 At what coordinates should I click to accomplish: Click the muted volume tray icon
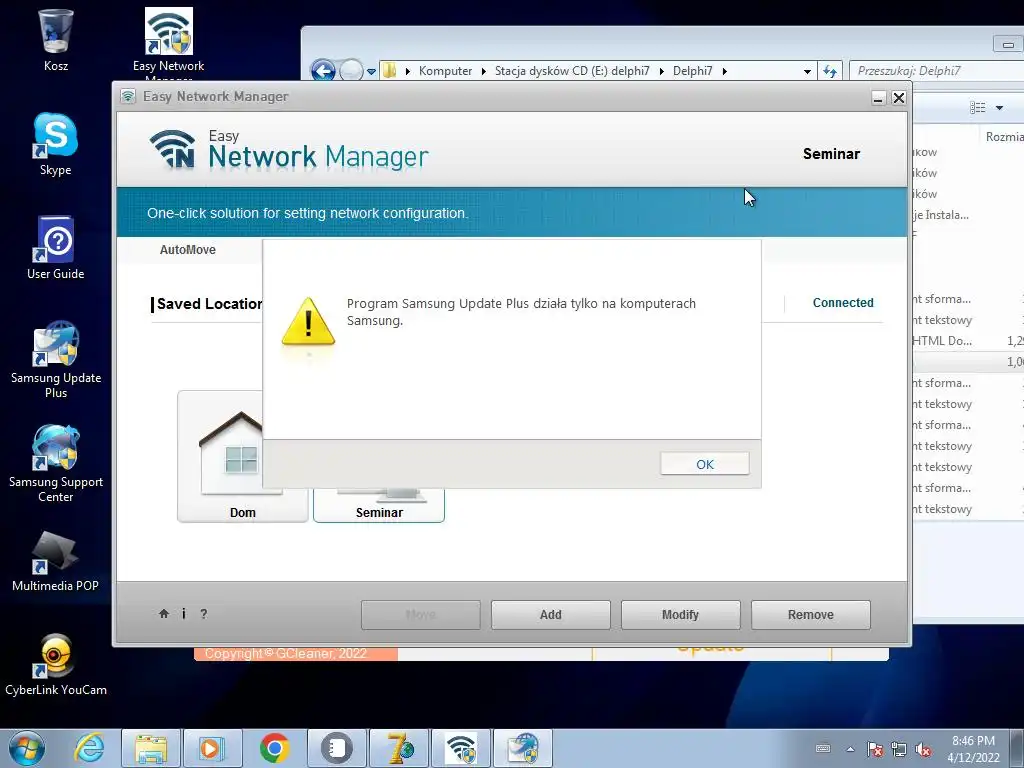(x=923, y=749)
